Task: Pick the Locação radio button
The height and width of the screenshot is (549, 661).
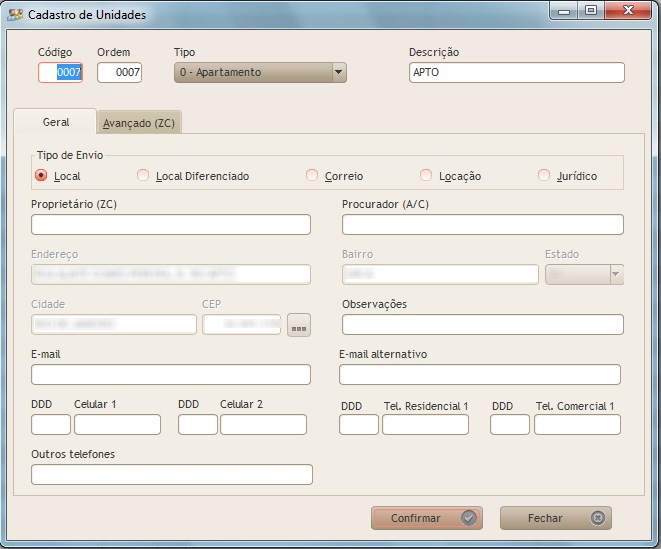Action: pos(427,175)
